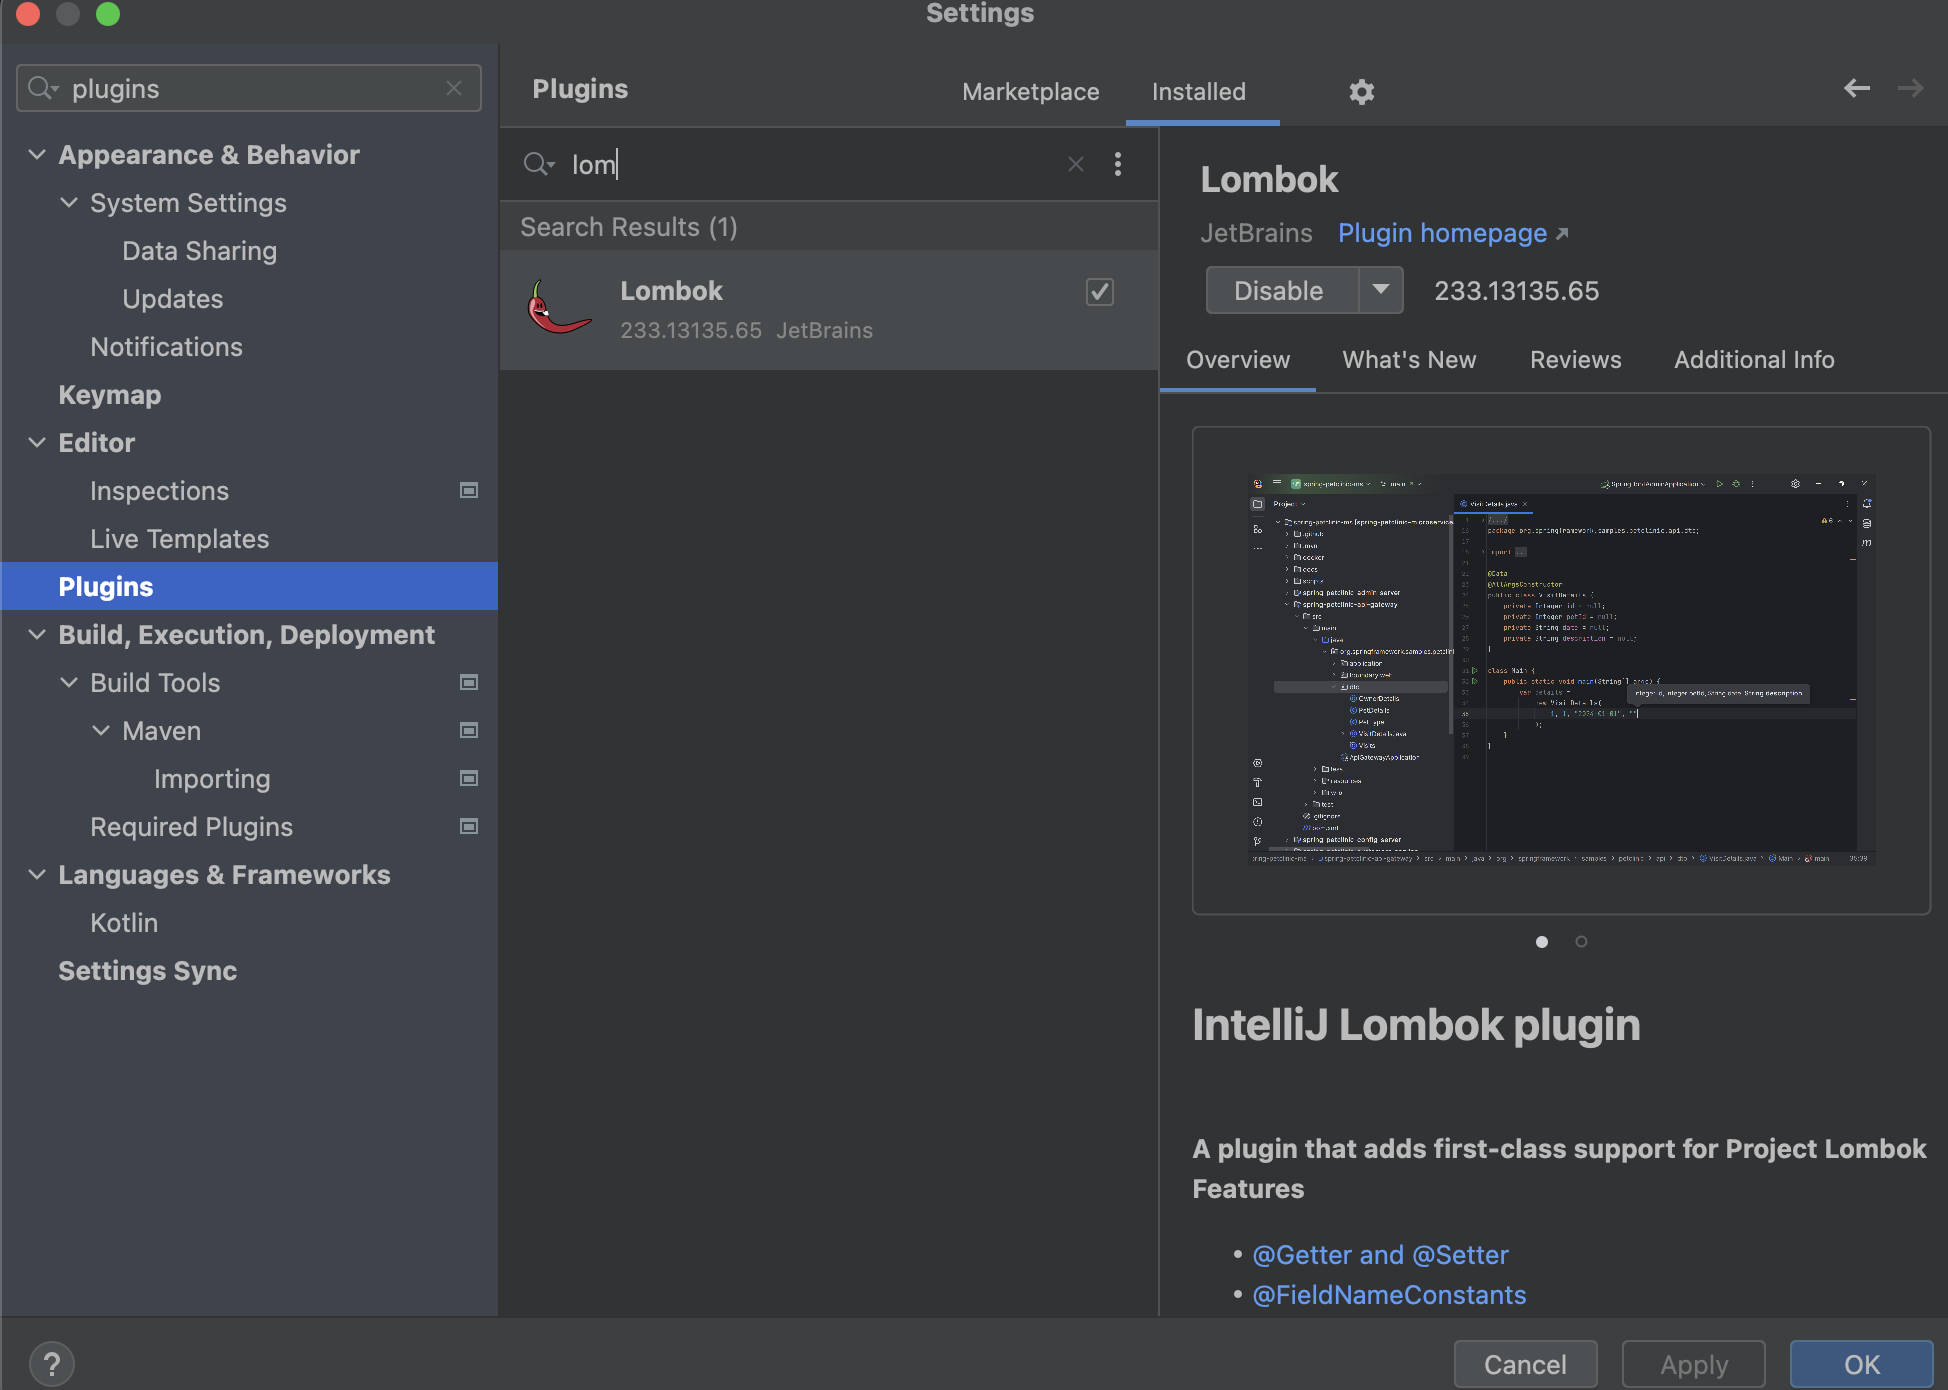The width and height of the screenshot is (1948, 1390).
Task: Click the Cancel button
Action: pyautogui.click(x=1524, y=1364)
